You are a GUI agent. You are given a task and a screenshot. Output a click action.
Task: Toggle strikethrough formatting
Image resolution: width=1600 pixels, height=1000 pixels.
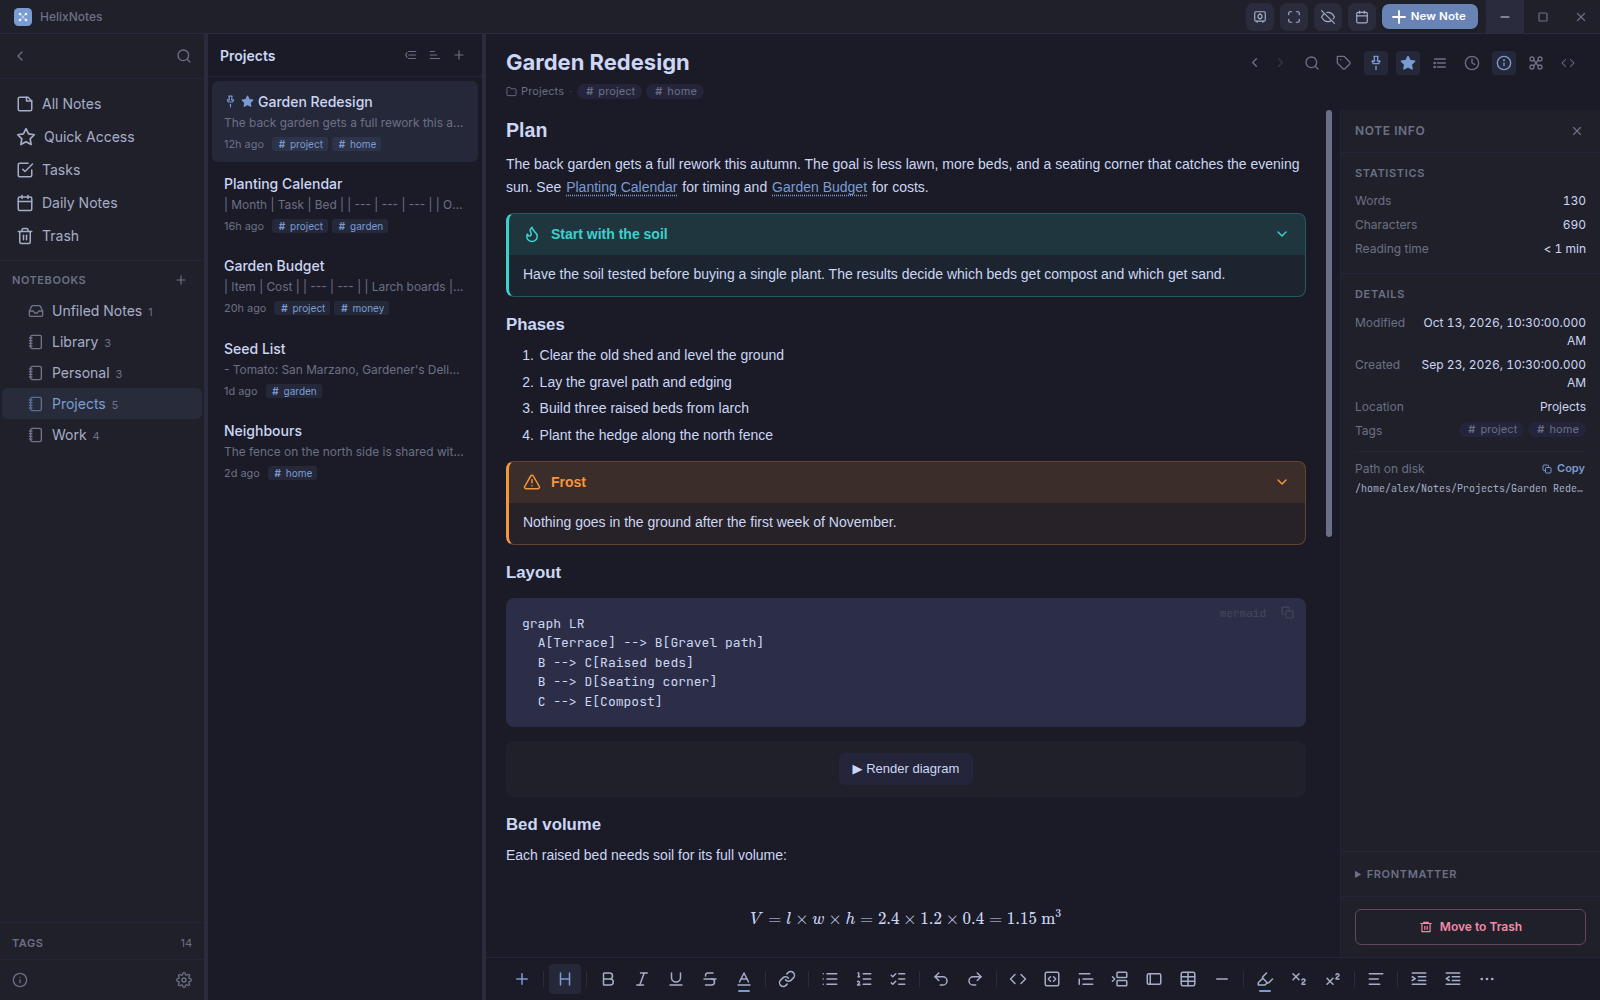710,979
